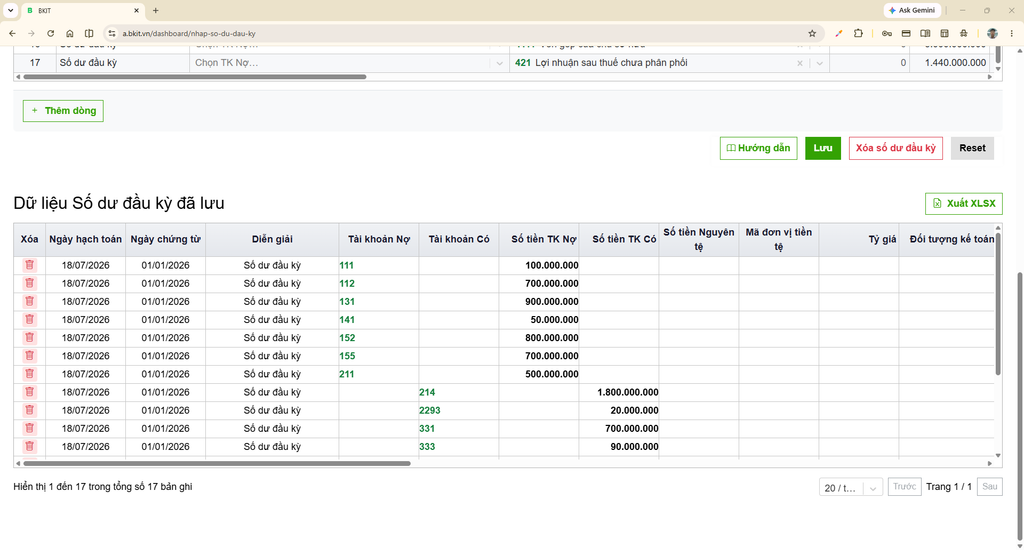Click the saved table's horizontal scrollbar

[217, 463]
